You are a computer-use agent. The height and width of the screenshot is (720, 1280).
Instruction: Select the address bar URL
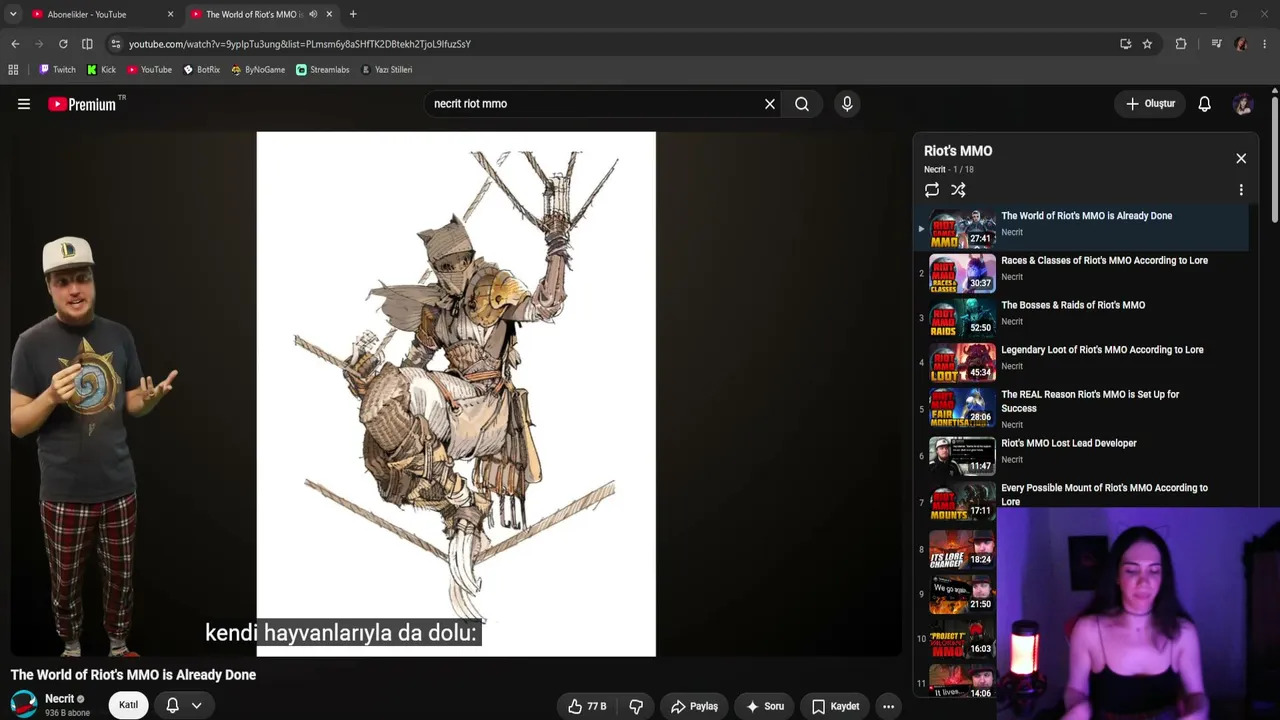tap(300, 44)
